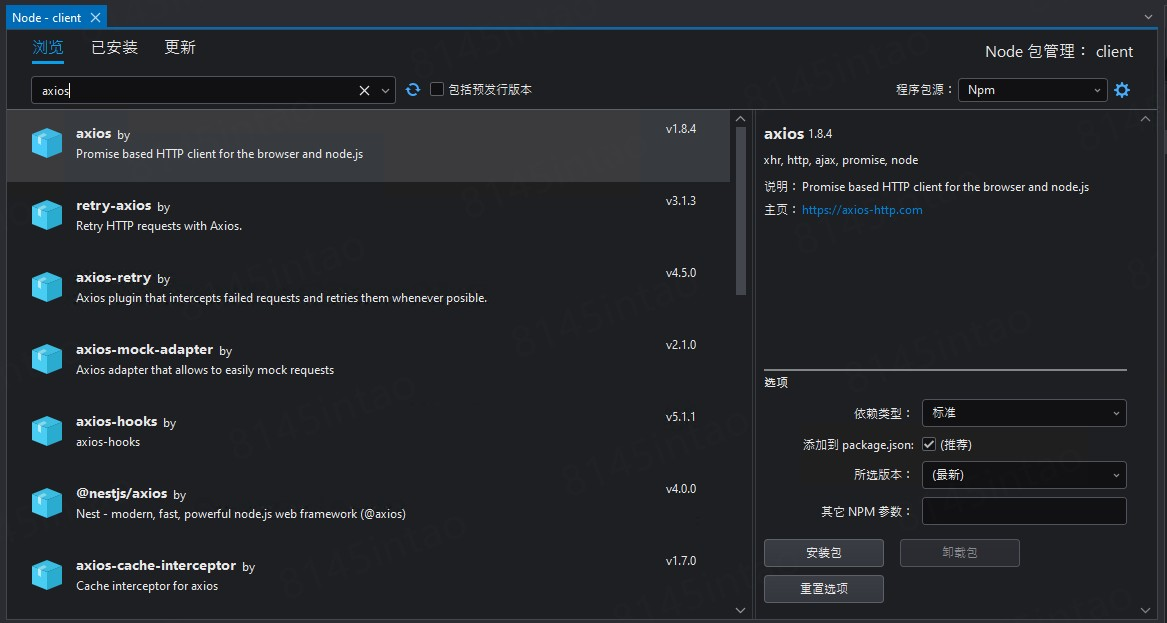Close the Node - client tab
Image resolution: width=1167 pixels, height=623 pixels.
click(95, 18)
